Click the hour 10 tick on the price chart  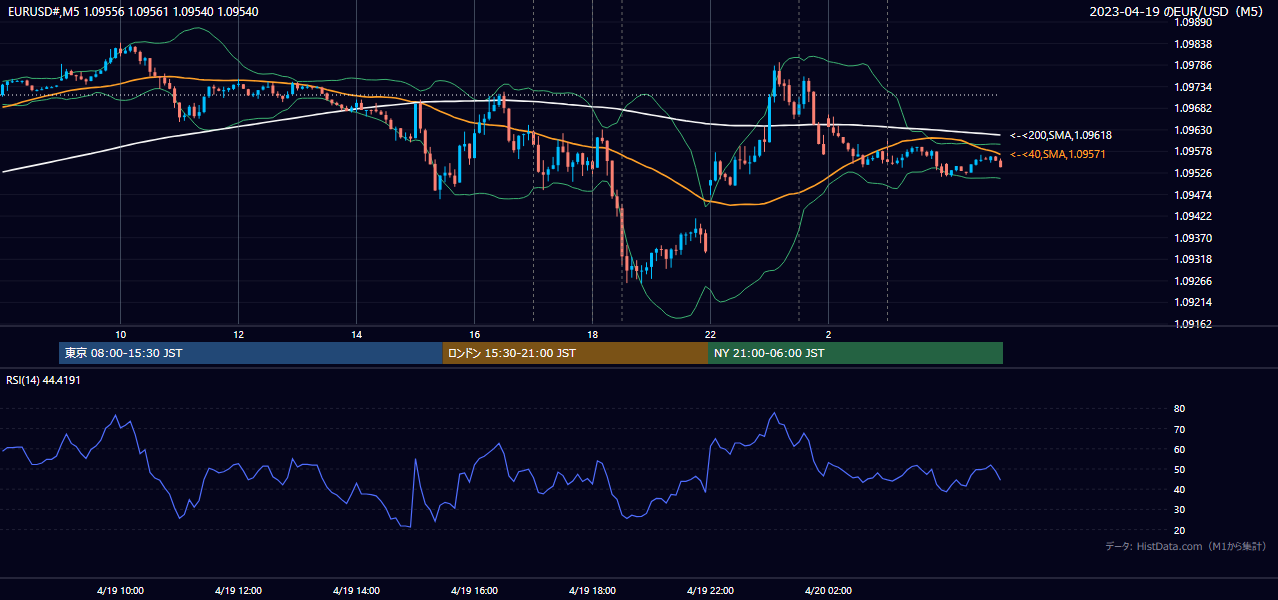tap(120, 334)
